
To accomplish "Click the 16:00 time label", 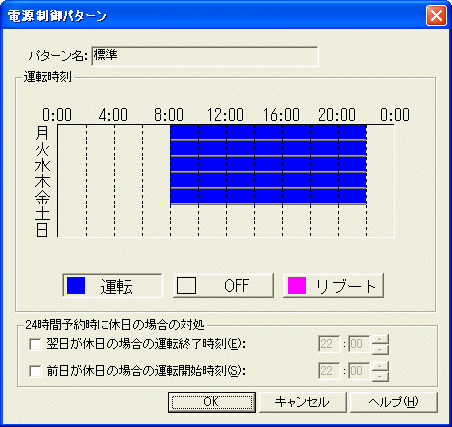I will (x=281, y=115).
